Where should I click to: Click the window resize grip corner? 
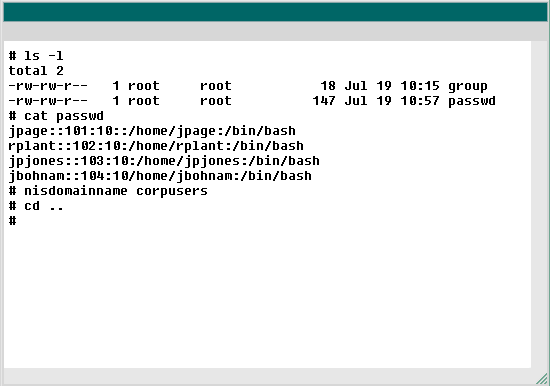pyautogui.click(x=542, y=379)
